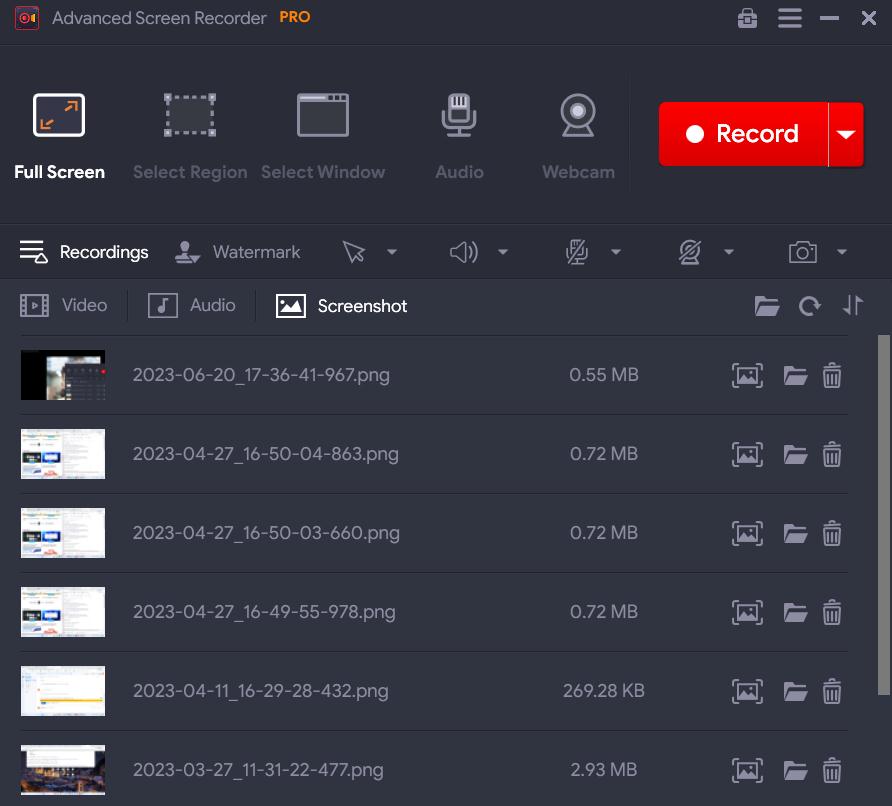Screen dimensions: 892x806
Task: Select file name 2023-06-20_17-36-41-967.png
Action: point(261,375)
